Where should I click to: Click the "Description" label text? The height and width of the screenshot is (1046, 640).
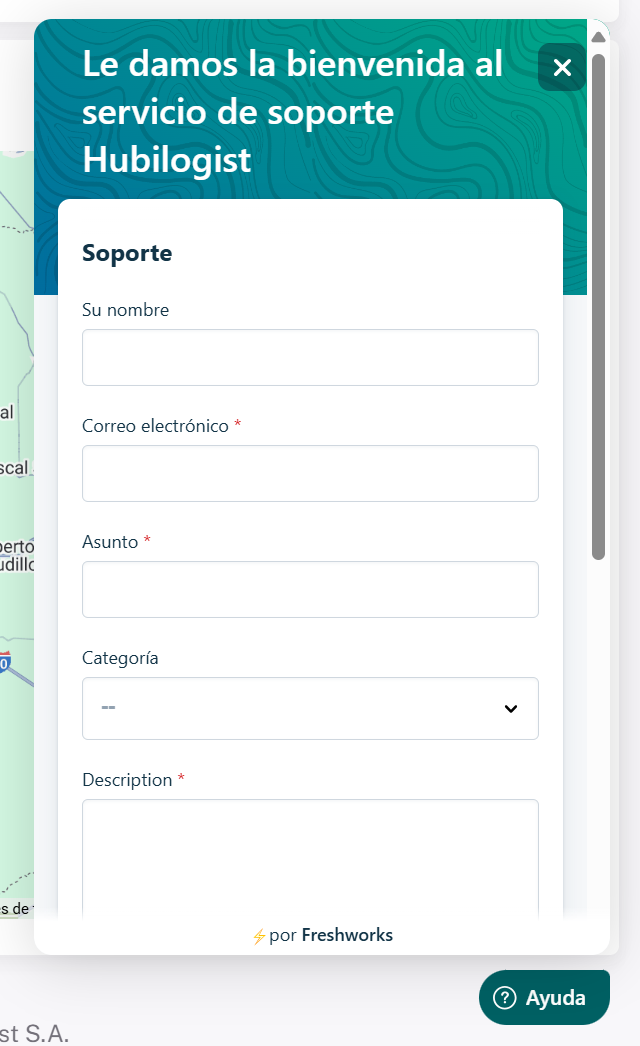coord(127,780)
